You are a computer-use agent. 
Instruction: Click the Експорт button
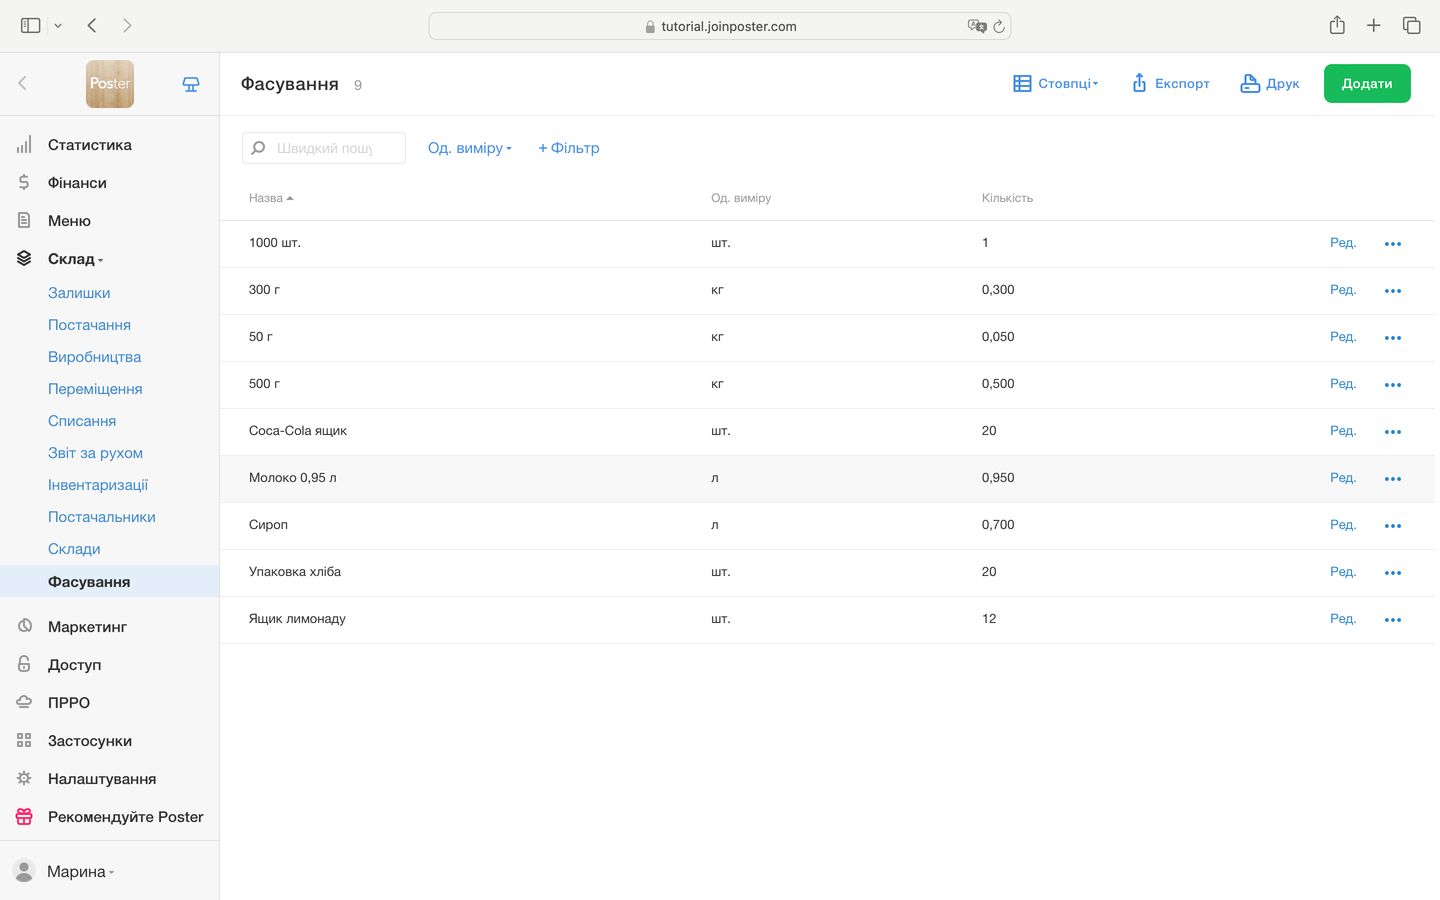tap(1170, 84)
